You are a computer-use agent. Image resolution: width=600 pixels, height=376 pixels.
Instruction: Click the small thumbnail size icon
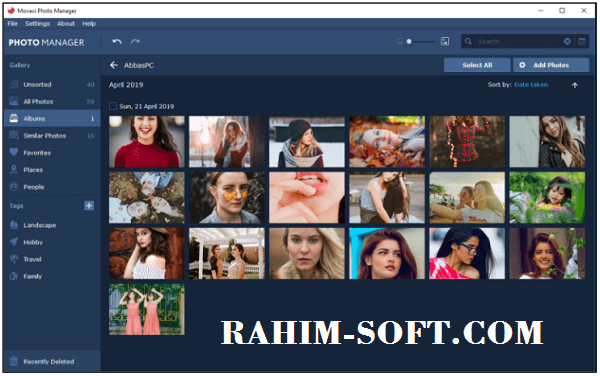tap(399, 41)
